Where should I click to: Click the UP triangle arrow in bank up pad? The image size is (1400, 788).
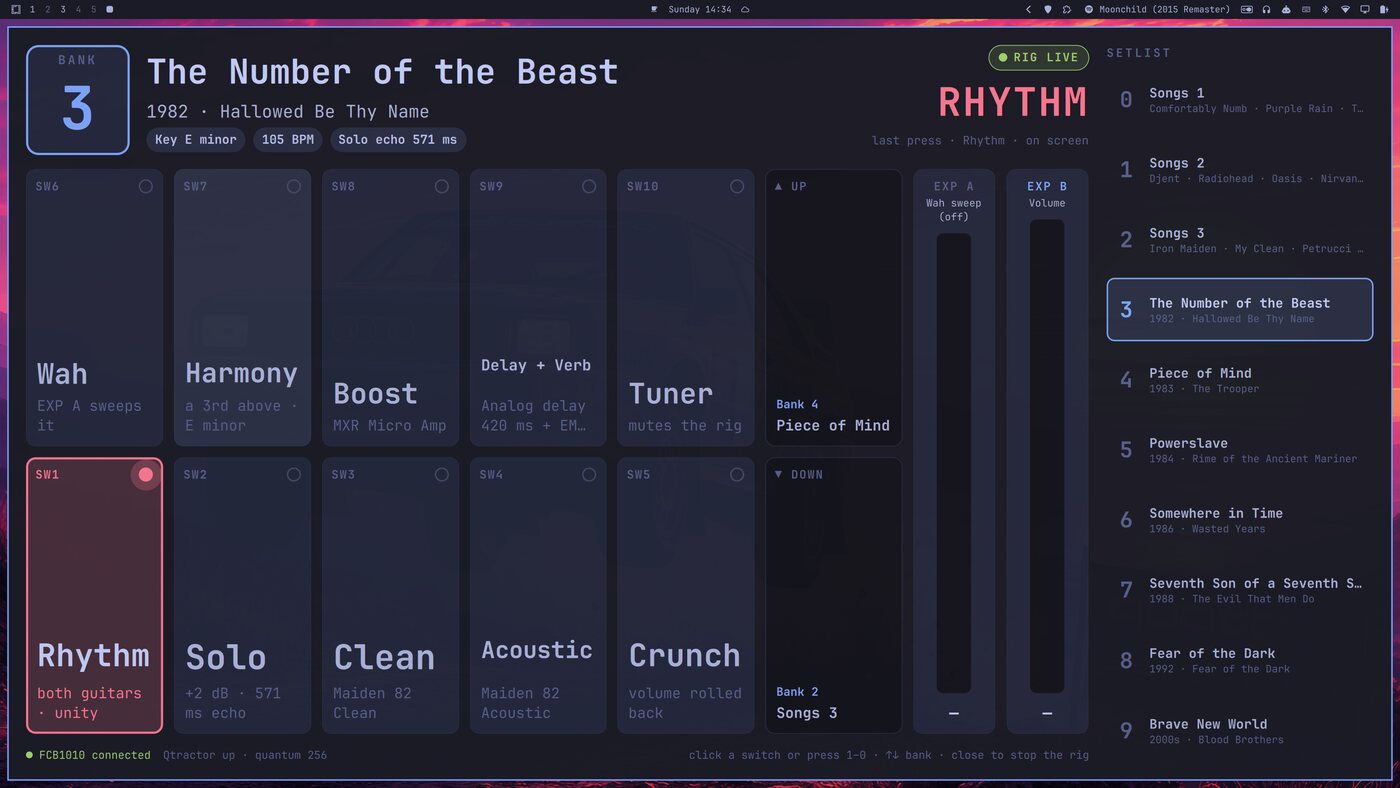point(779,186)
